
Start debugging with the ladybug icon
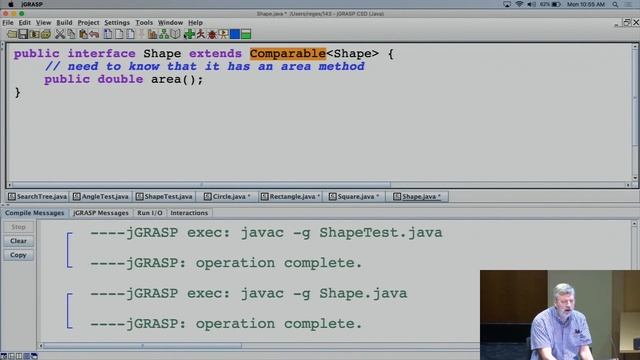[212, 34]
